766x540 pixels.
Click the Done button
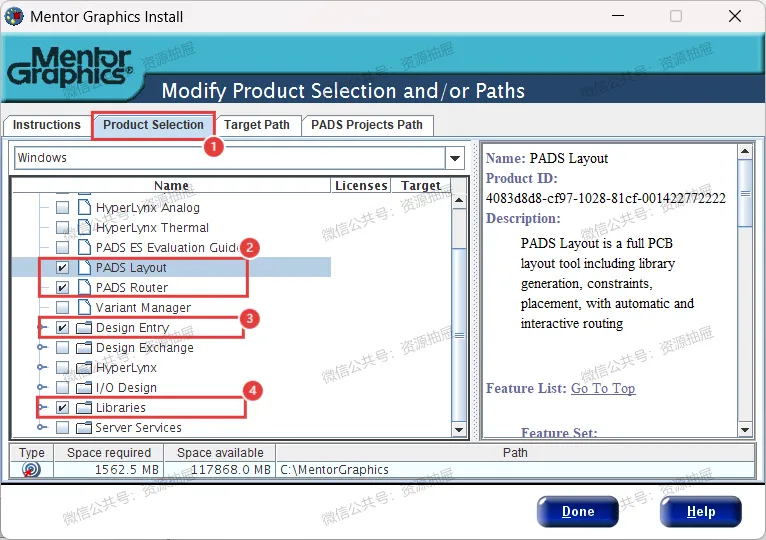[578, 512]
